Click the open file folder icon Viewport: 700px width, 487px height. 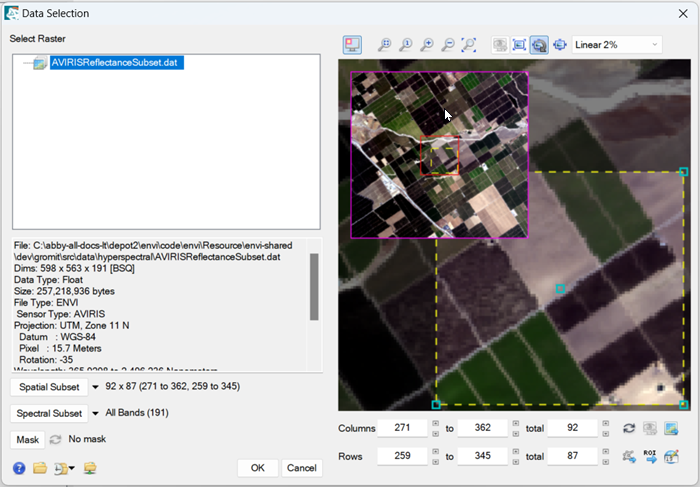(x=40, y=468)
